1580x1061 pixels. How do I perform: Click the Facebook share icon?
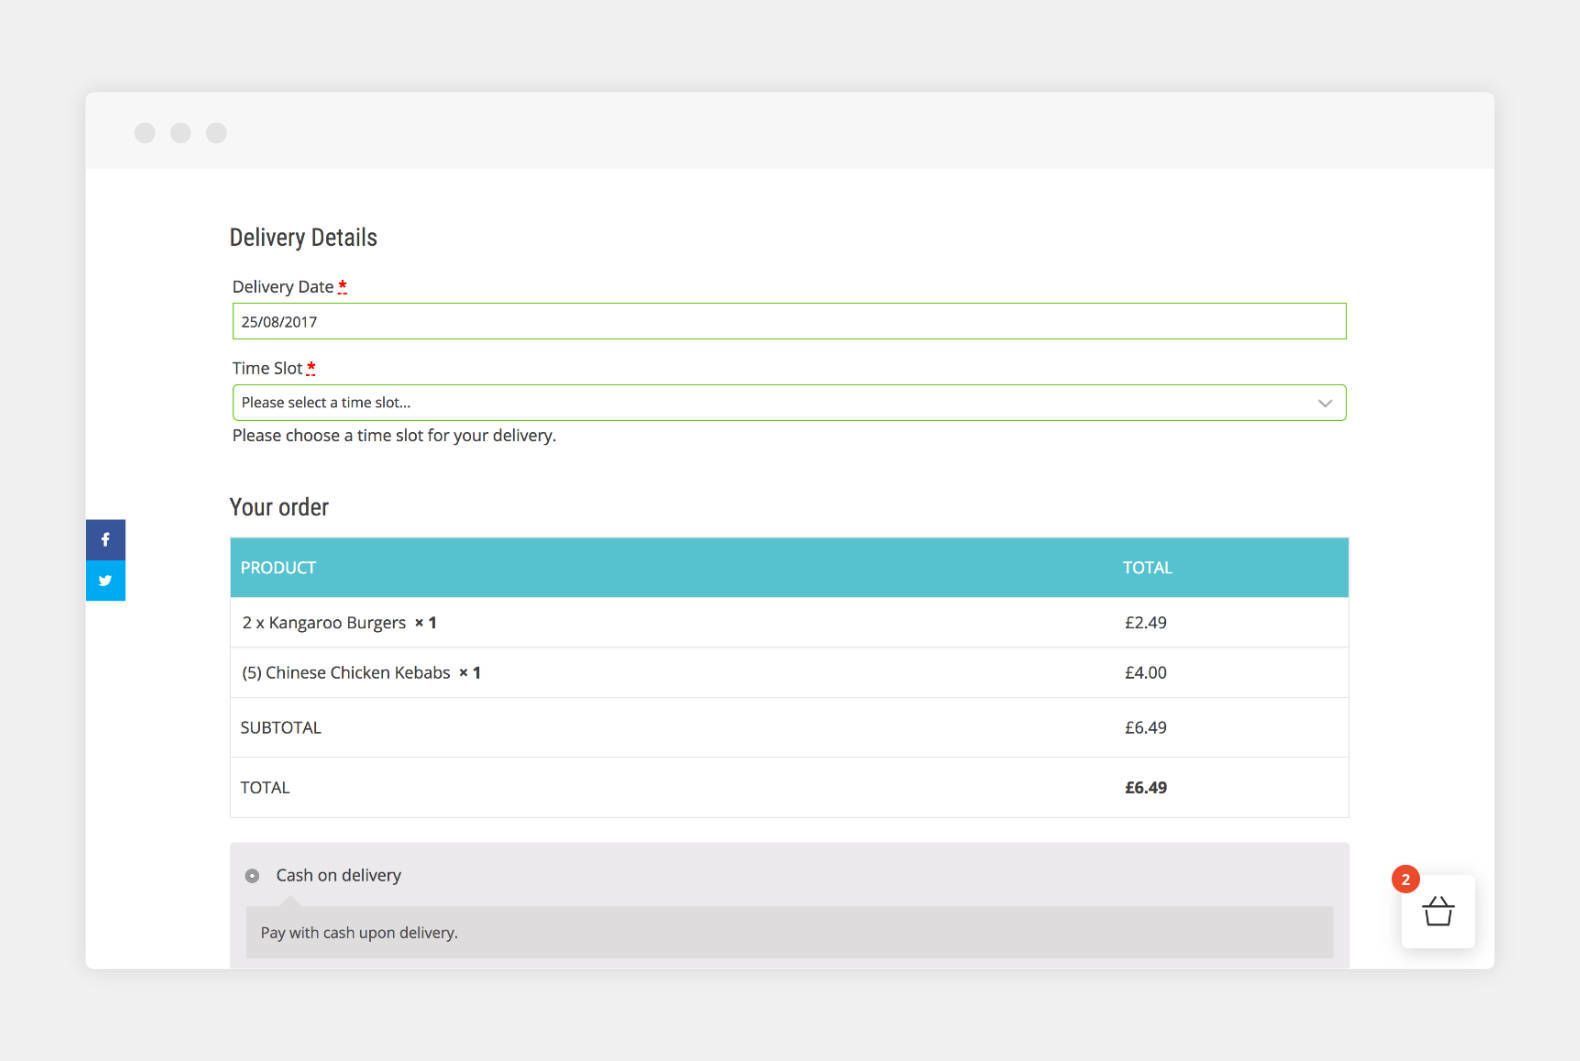tap(105, 540)
